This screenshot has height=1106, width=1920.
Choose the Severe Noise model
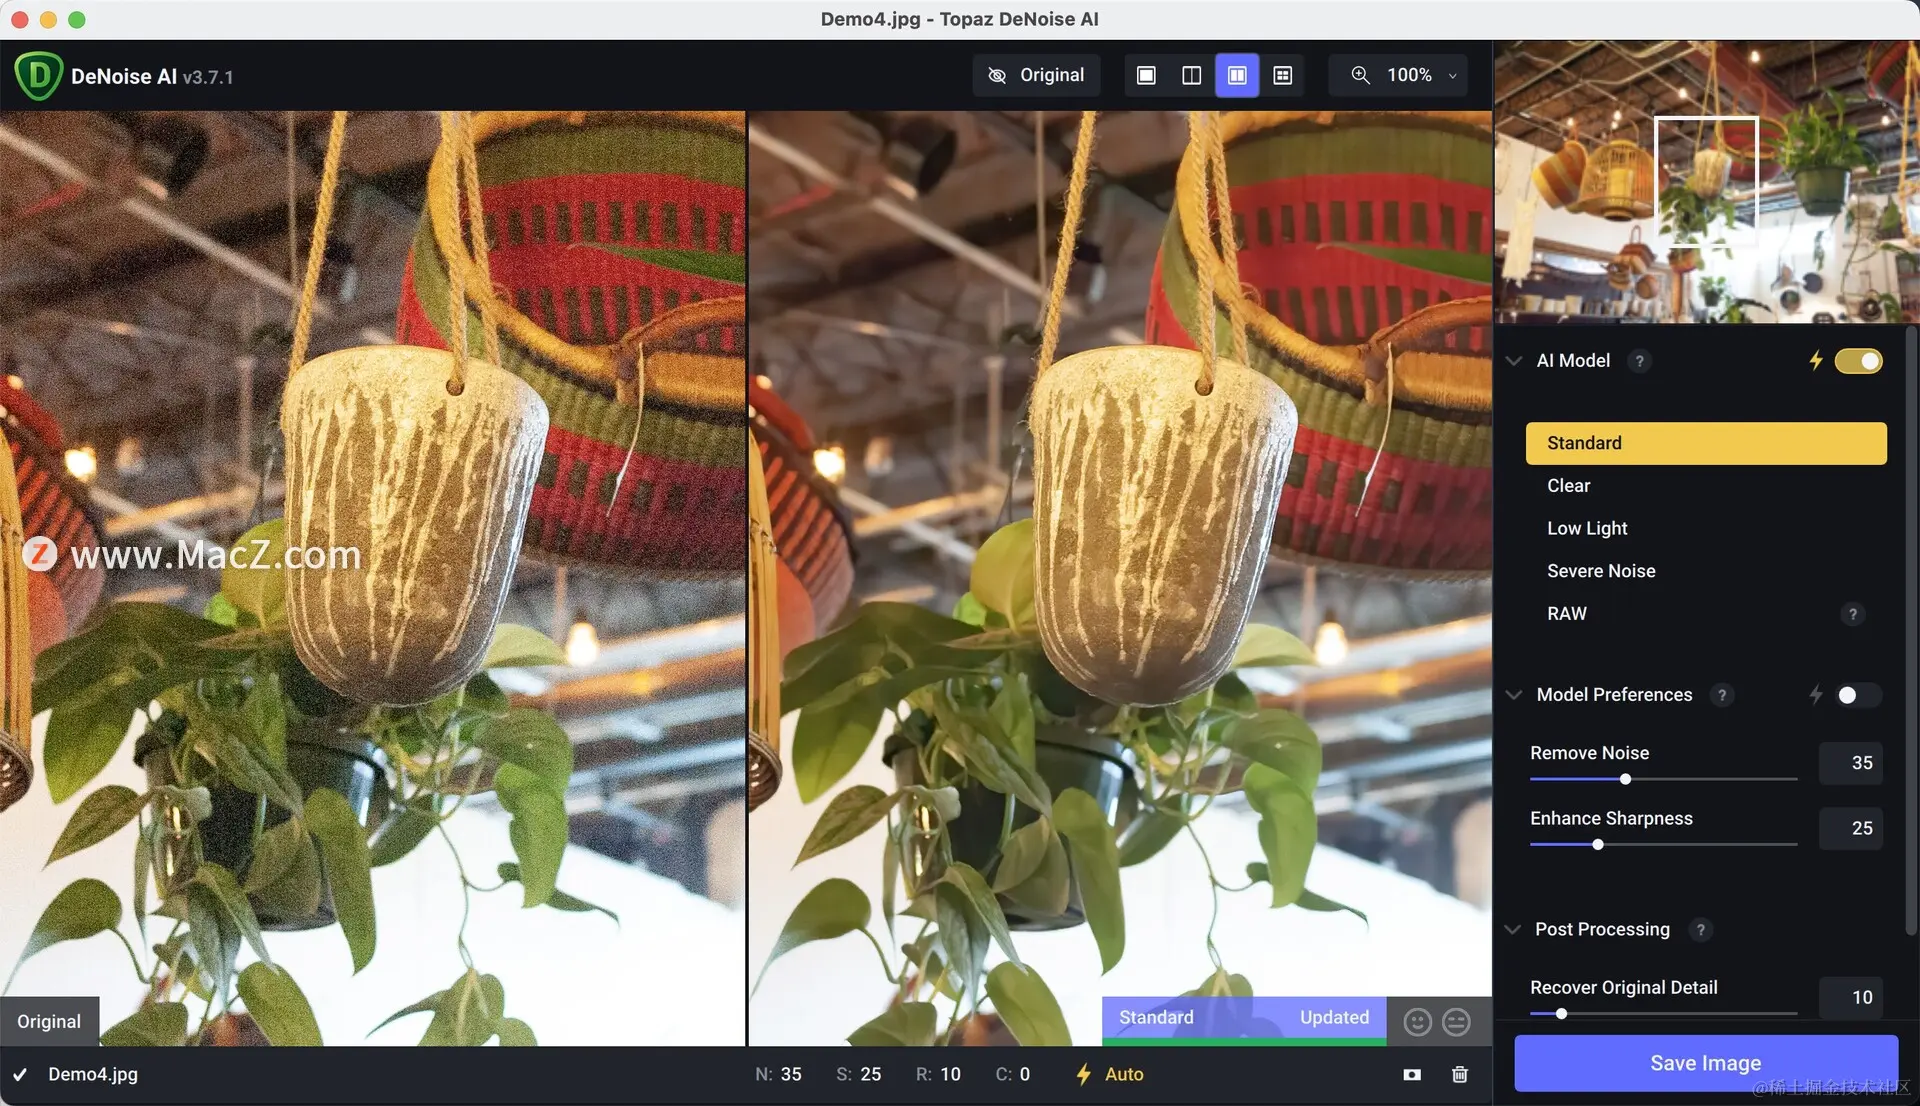pyautogui.click(x=1601, y=571)
